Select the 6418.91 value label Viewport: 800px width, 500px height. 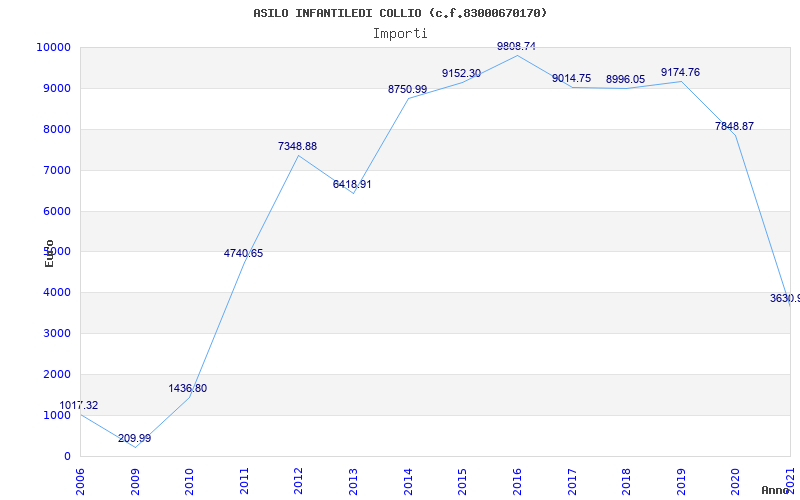(x=352, y=184)
